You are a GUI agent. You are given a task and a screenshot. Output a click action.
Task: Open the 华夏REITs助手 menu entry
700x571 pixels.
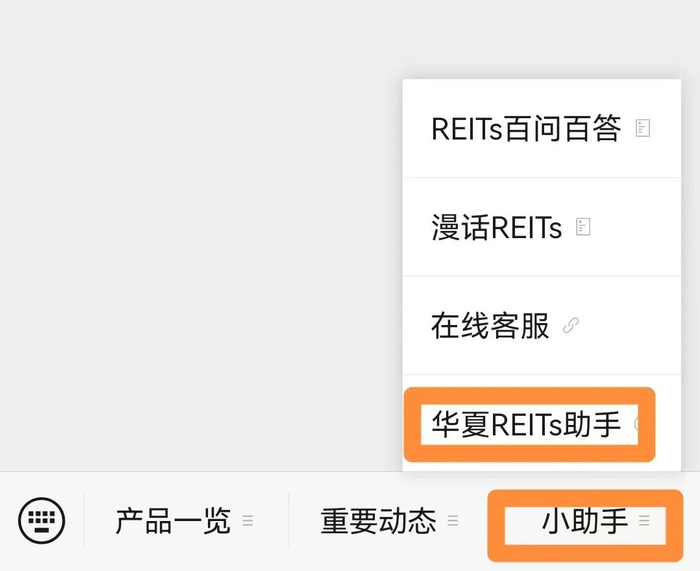tap(526, 425)
